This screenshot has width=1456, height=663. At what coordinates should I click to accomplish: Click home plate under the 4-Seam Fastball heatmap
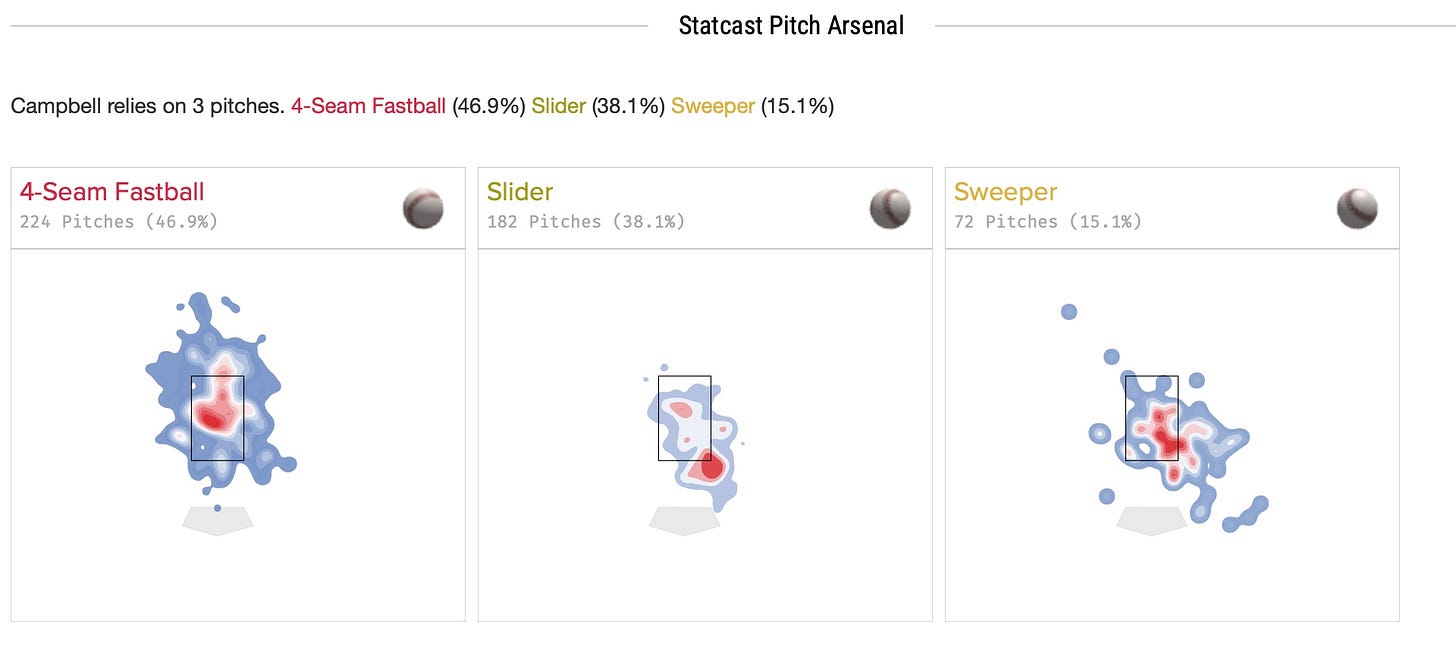point(218,520)
